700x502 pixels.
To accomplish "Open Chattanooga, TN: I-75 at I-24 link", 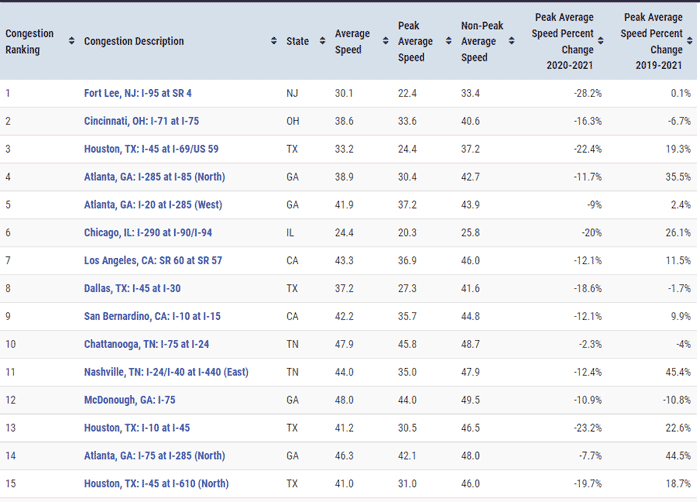I will pos(146,344).
